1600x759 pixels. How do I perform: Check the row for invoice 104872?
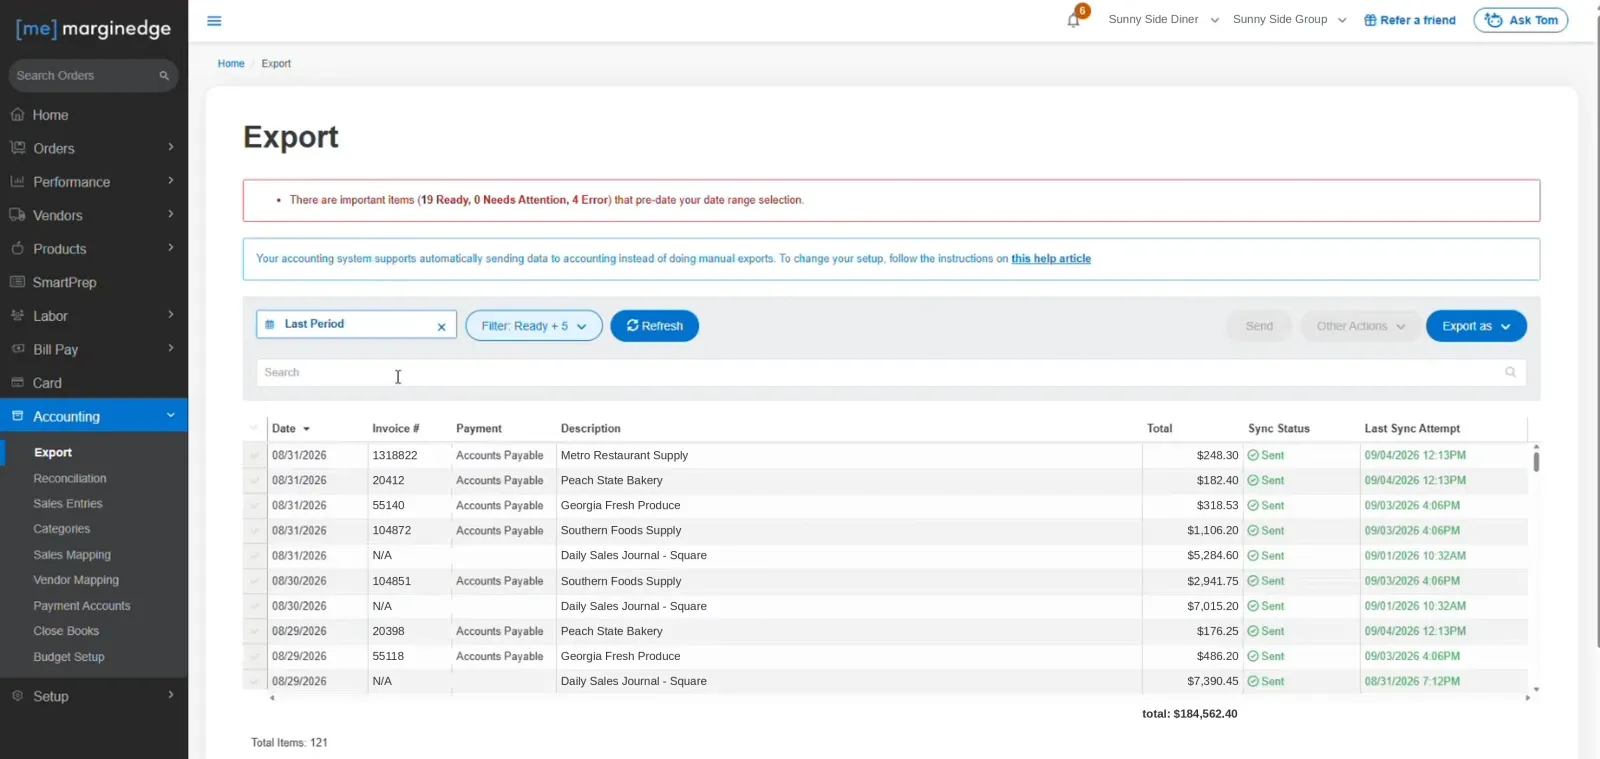pos(254,530)
